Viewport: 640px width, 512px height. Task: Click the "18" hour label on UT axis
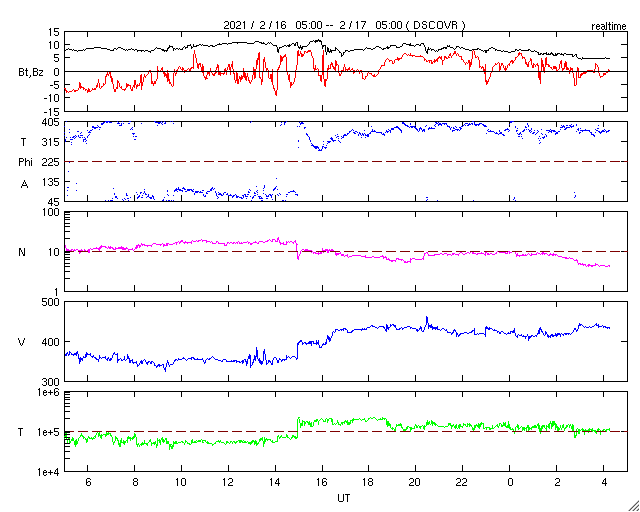point(369,483)
